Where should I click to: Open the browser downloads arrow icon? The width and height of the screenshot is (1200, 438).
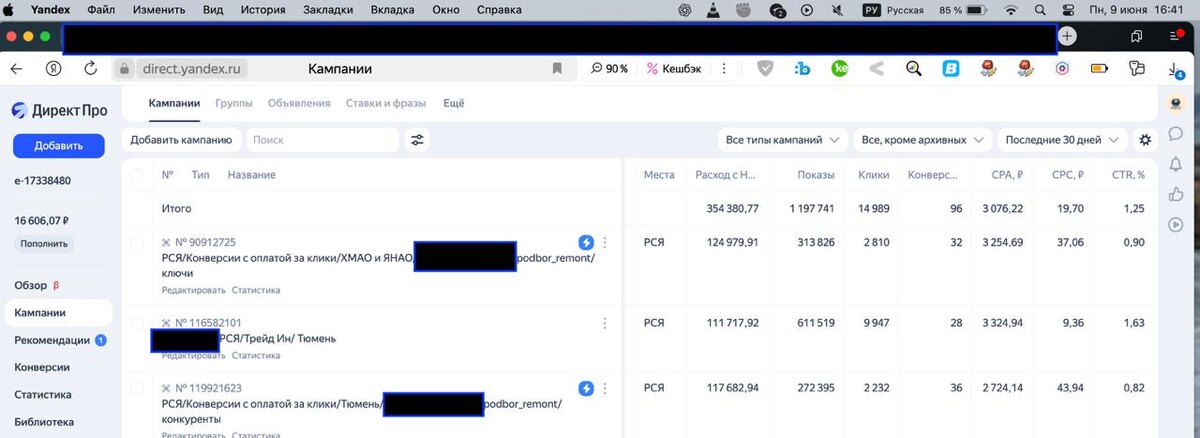(x=1177, y=69)
